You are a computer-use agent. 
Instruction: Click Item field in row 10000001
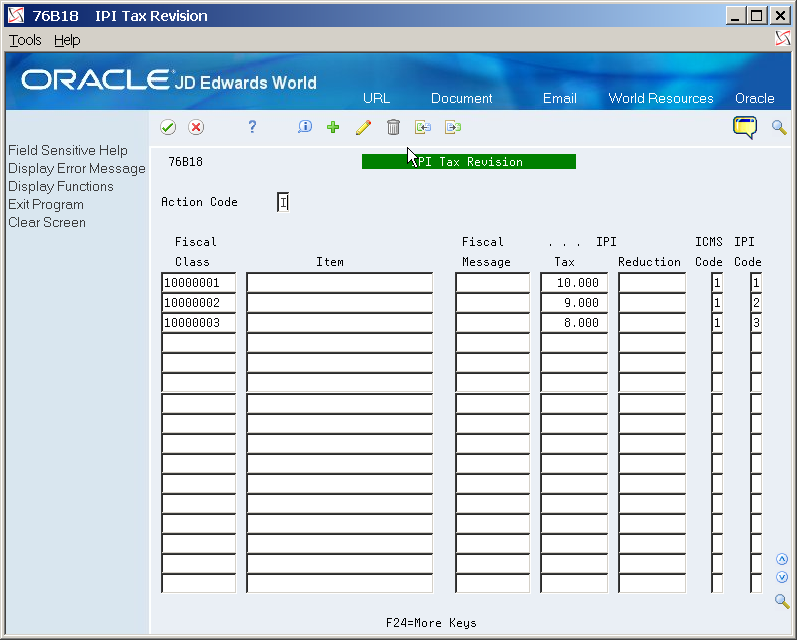coord(340,283)
